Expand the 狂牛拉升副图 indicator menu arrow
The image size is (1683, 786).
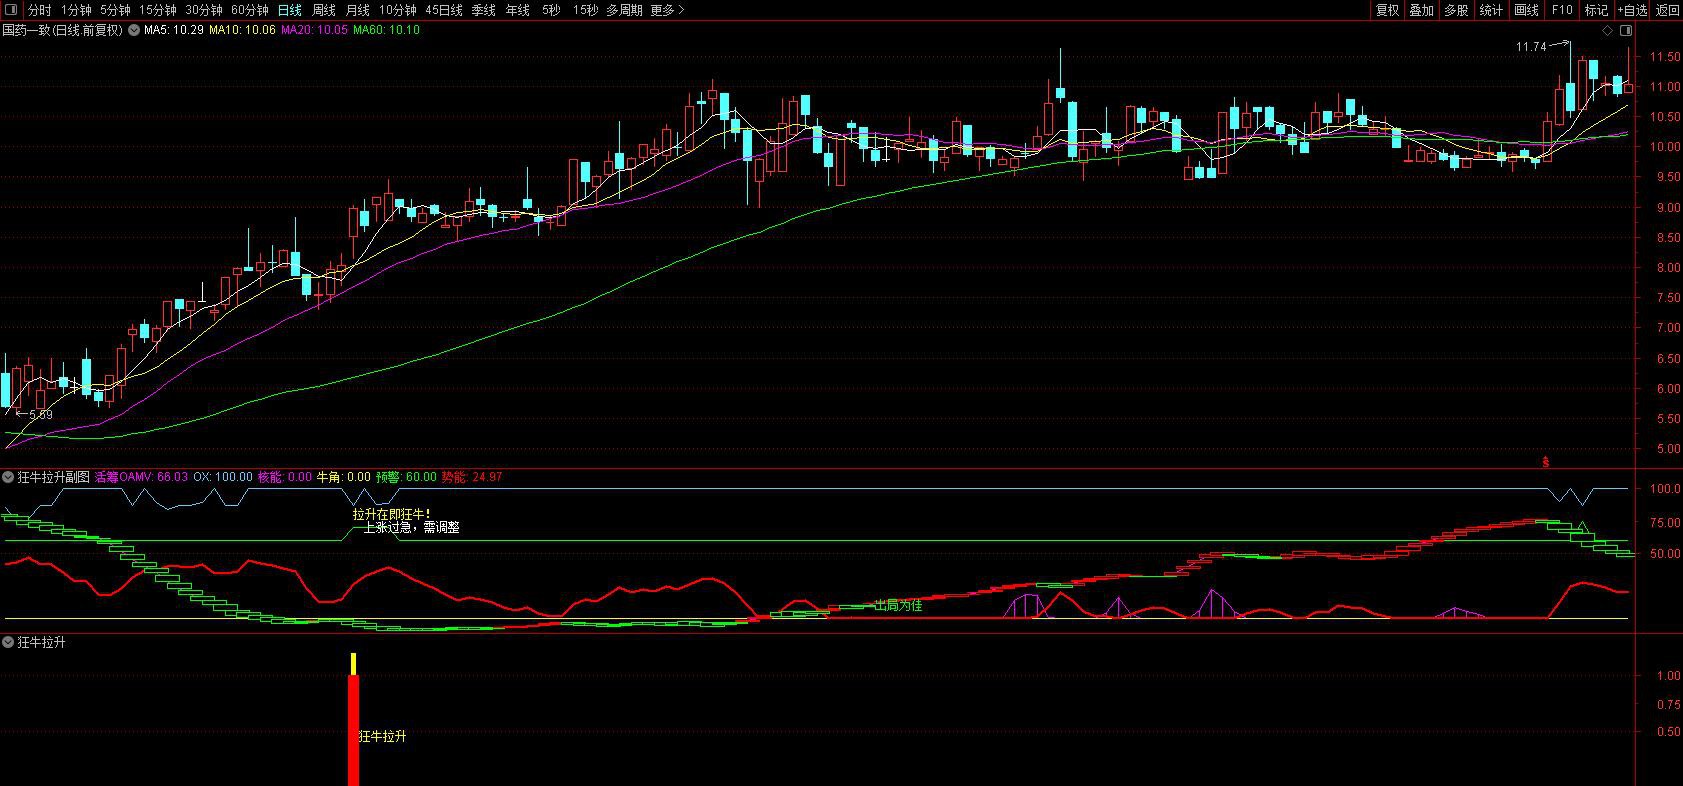pyautogui.click(x=8, y=477)
